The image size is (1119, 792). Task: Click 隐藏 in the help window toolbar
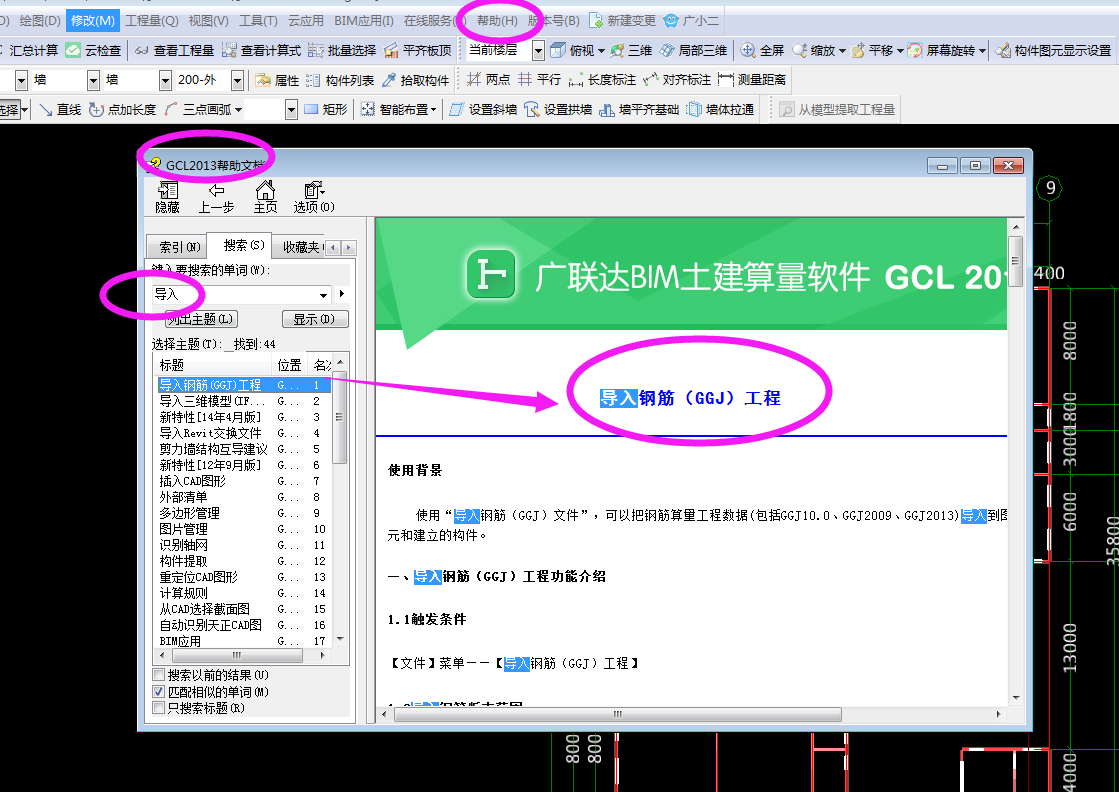pos(168,198)
